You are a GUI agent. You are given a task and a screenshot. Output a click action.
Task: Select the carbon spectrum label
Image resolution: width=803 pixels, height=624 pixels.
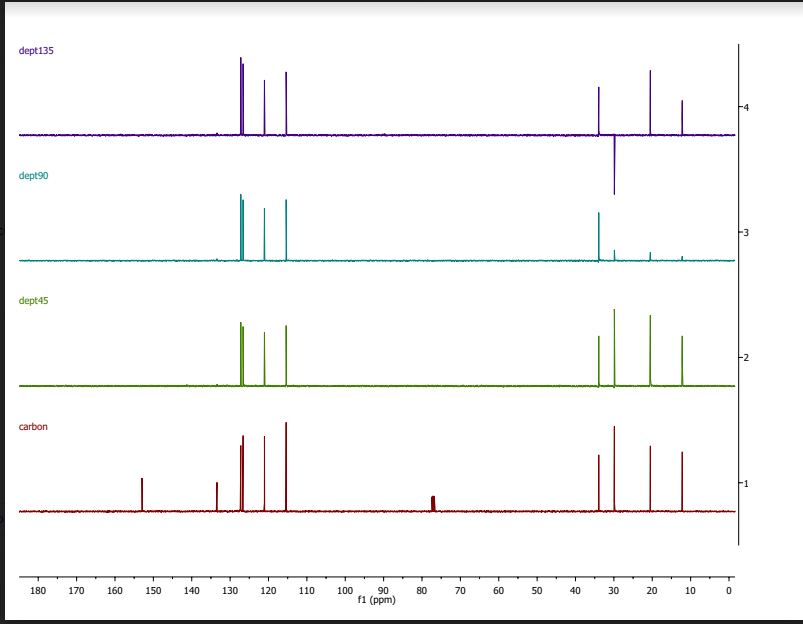pyautogui.click(x=33, y=427)
